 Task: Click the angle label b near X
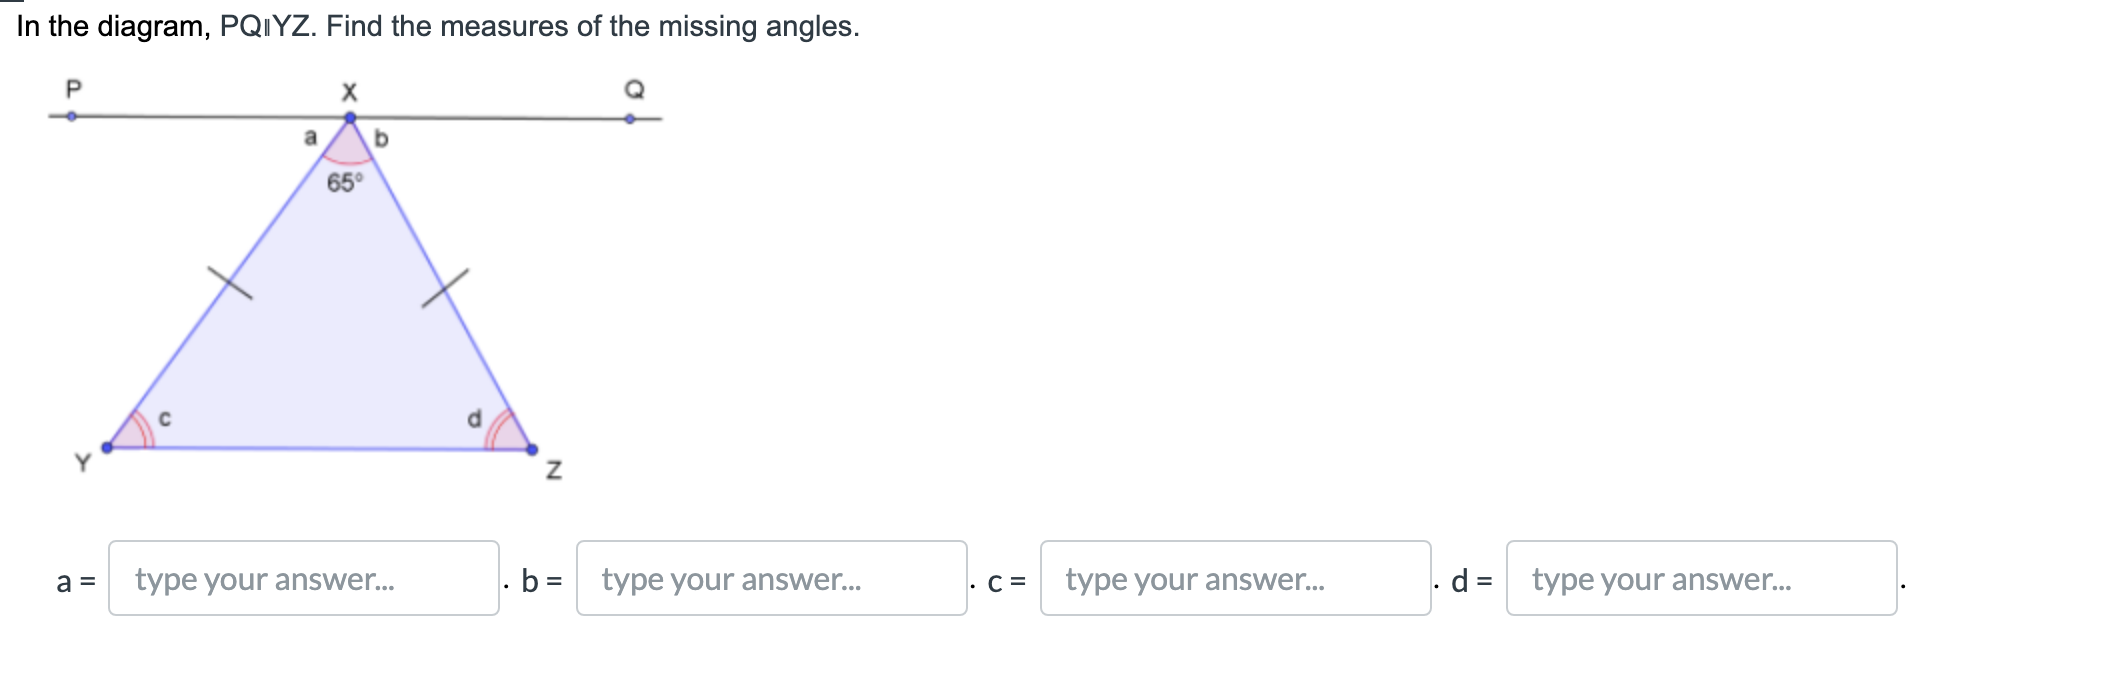[x=381, y=138]
